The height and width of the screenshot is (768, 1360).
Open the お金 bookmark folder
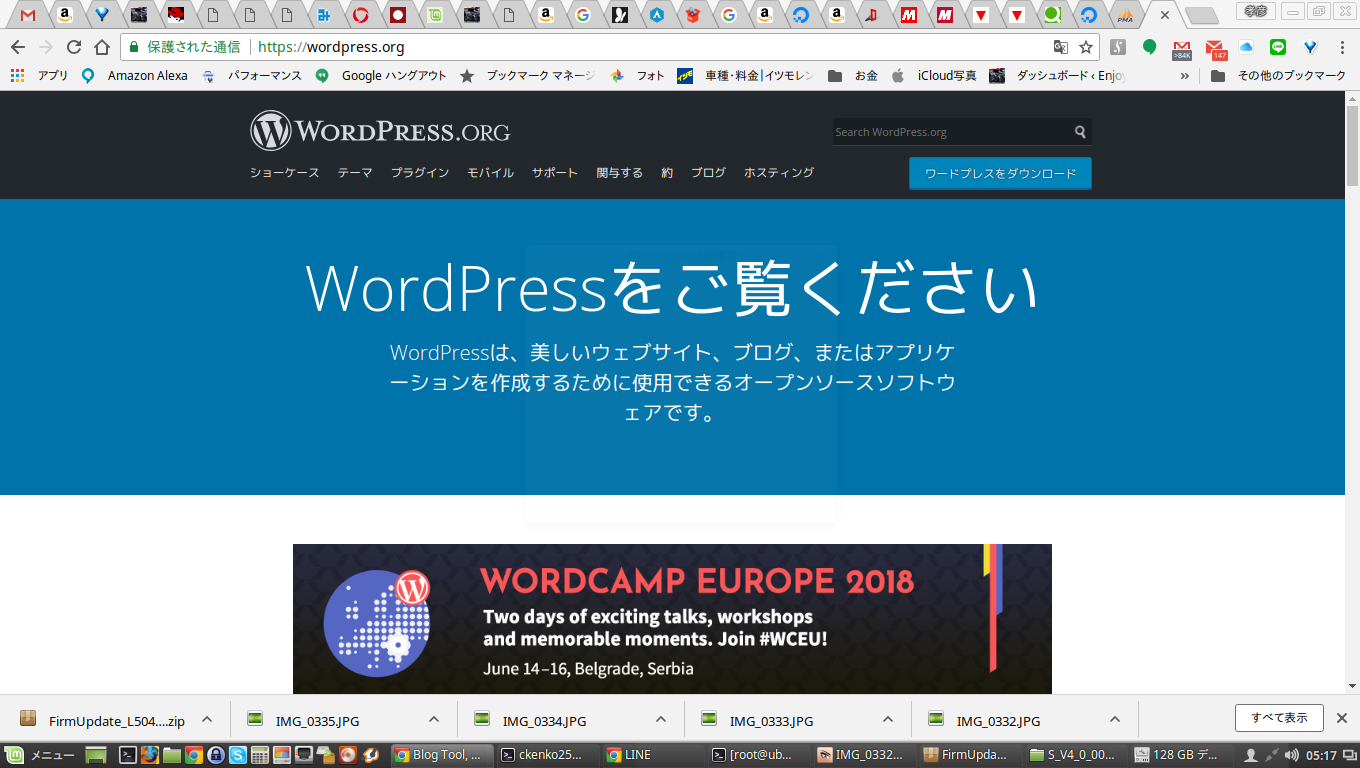(853, 75)
